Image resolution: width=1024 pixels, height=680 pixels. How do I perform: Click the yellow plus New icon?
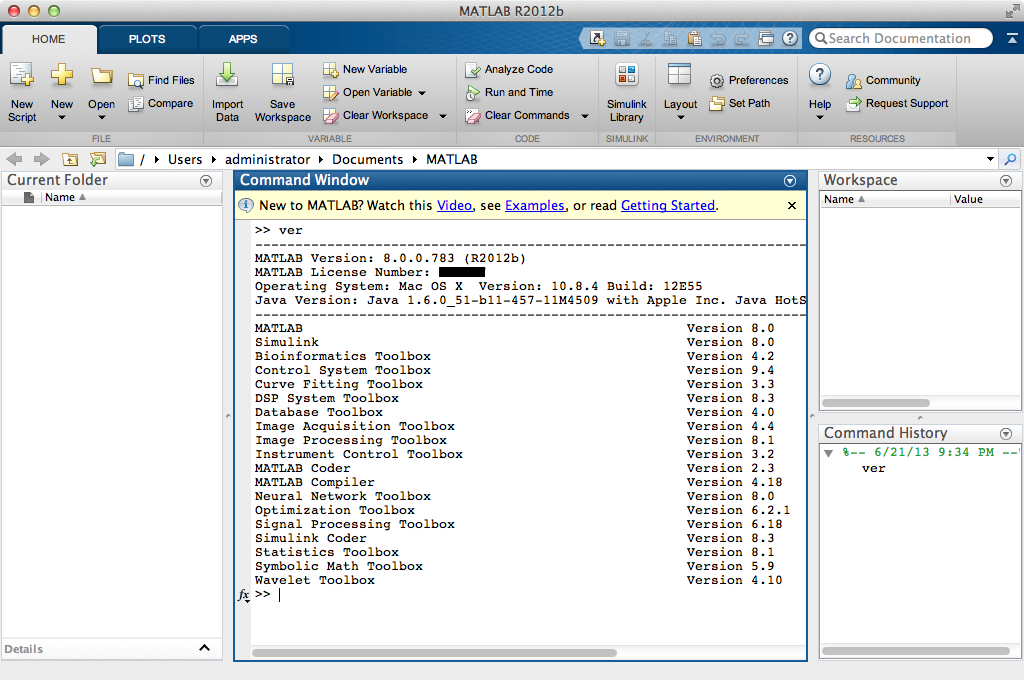coord(62,74)
